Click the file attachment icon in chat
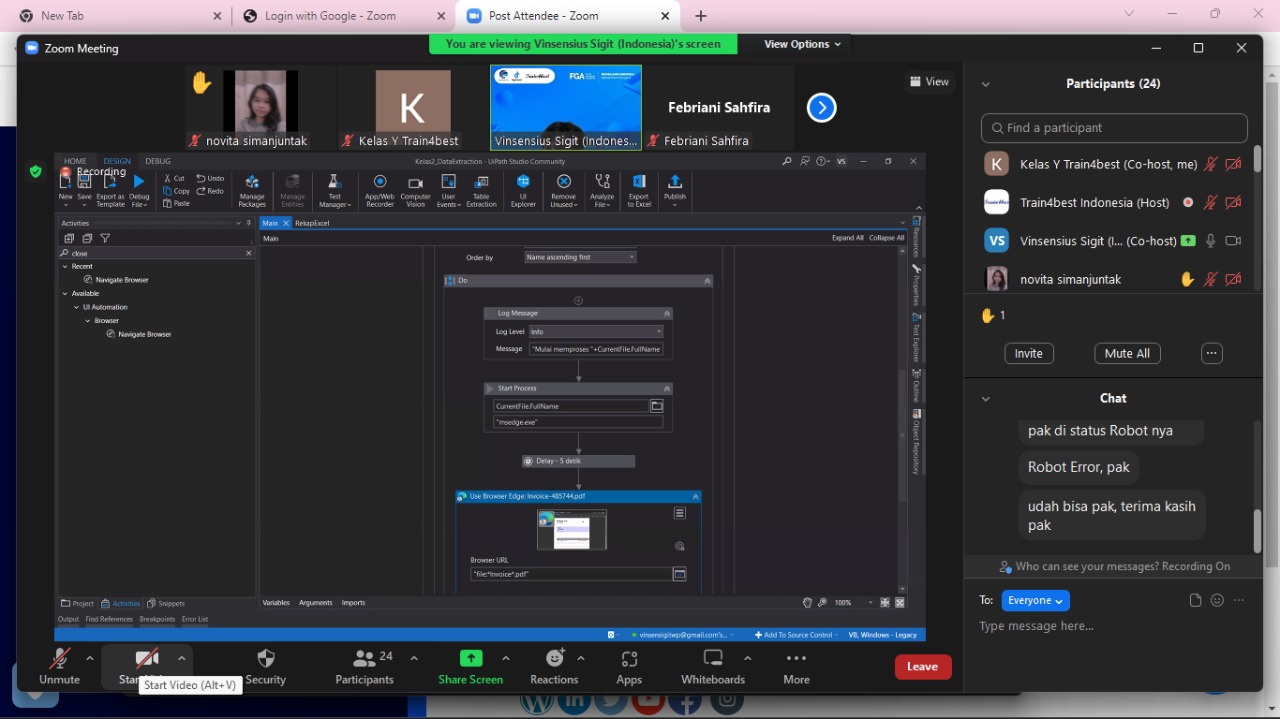Viewport: 1280px width, 719px height. 1195,601
